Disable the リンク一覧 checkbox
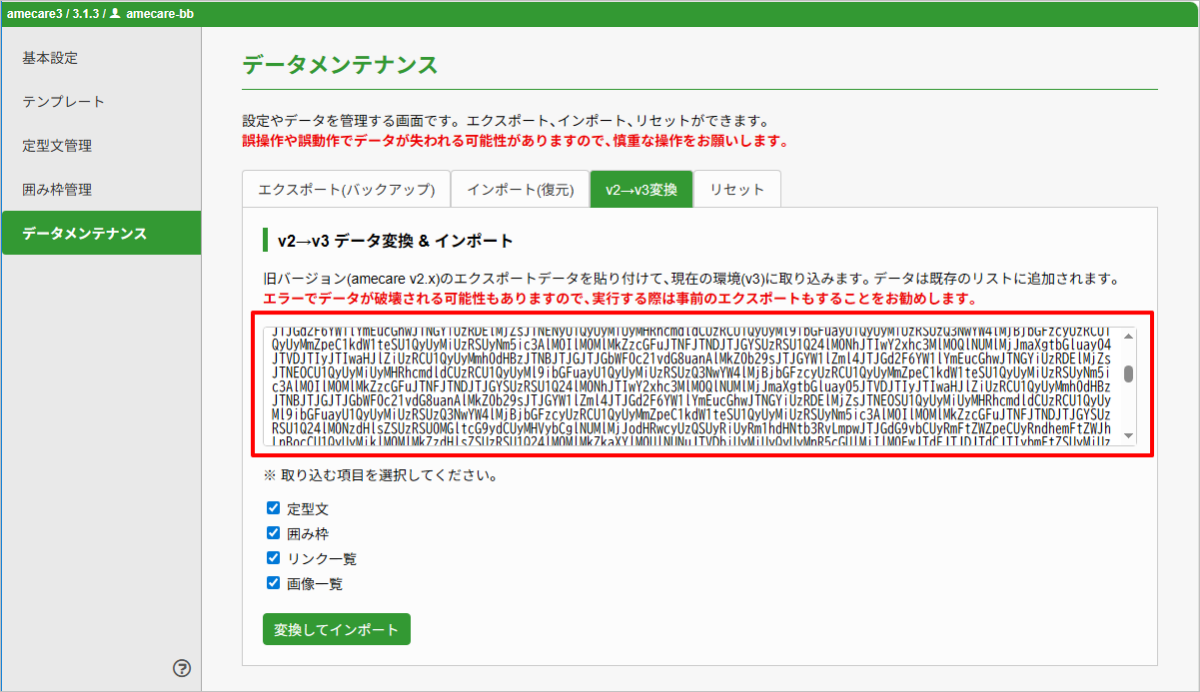This screenshot has height=692, width=1200. tap(274, 558)
